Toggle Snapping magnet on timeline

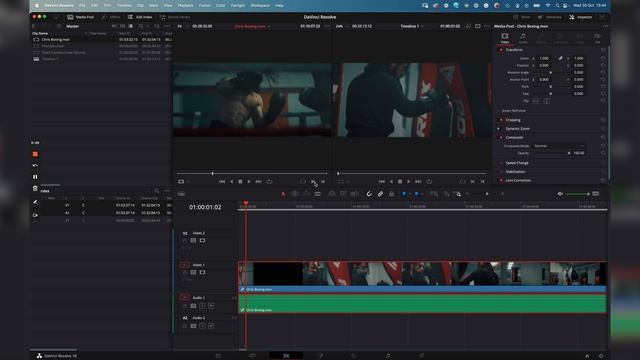click(369, 194)
